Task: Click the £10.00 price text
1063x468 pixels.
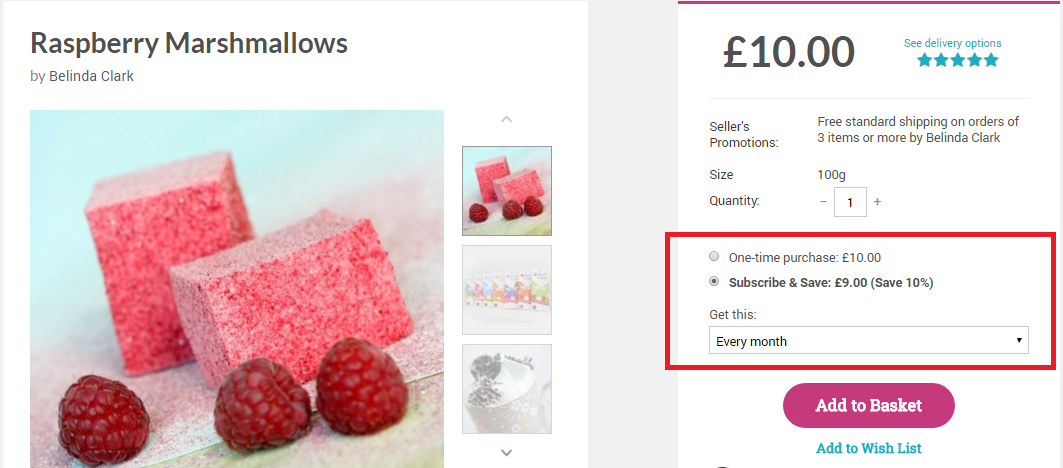Action: click(x=789, y=52)
